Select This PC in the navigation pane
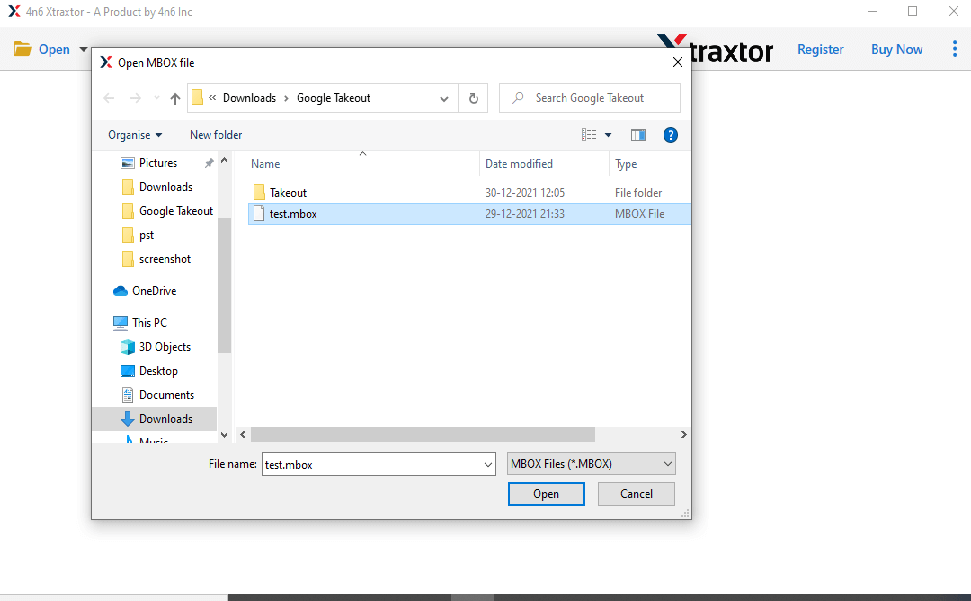Screen dimensions: 971x601 149,322
